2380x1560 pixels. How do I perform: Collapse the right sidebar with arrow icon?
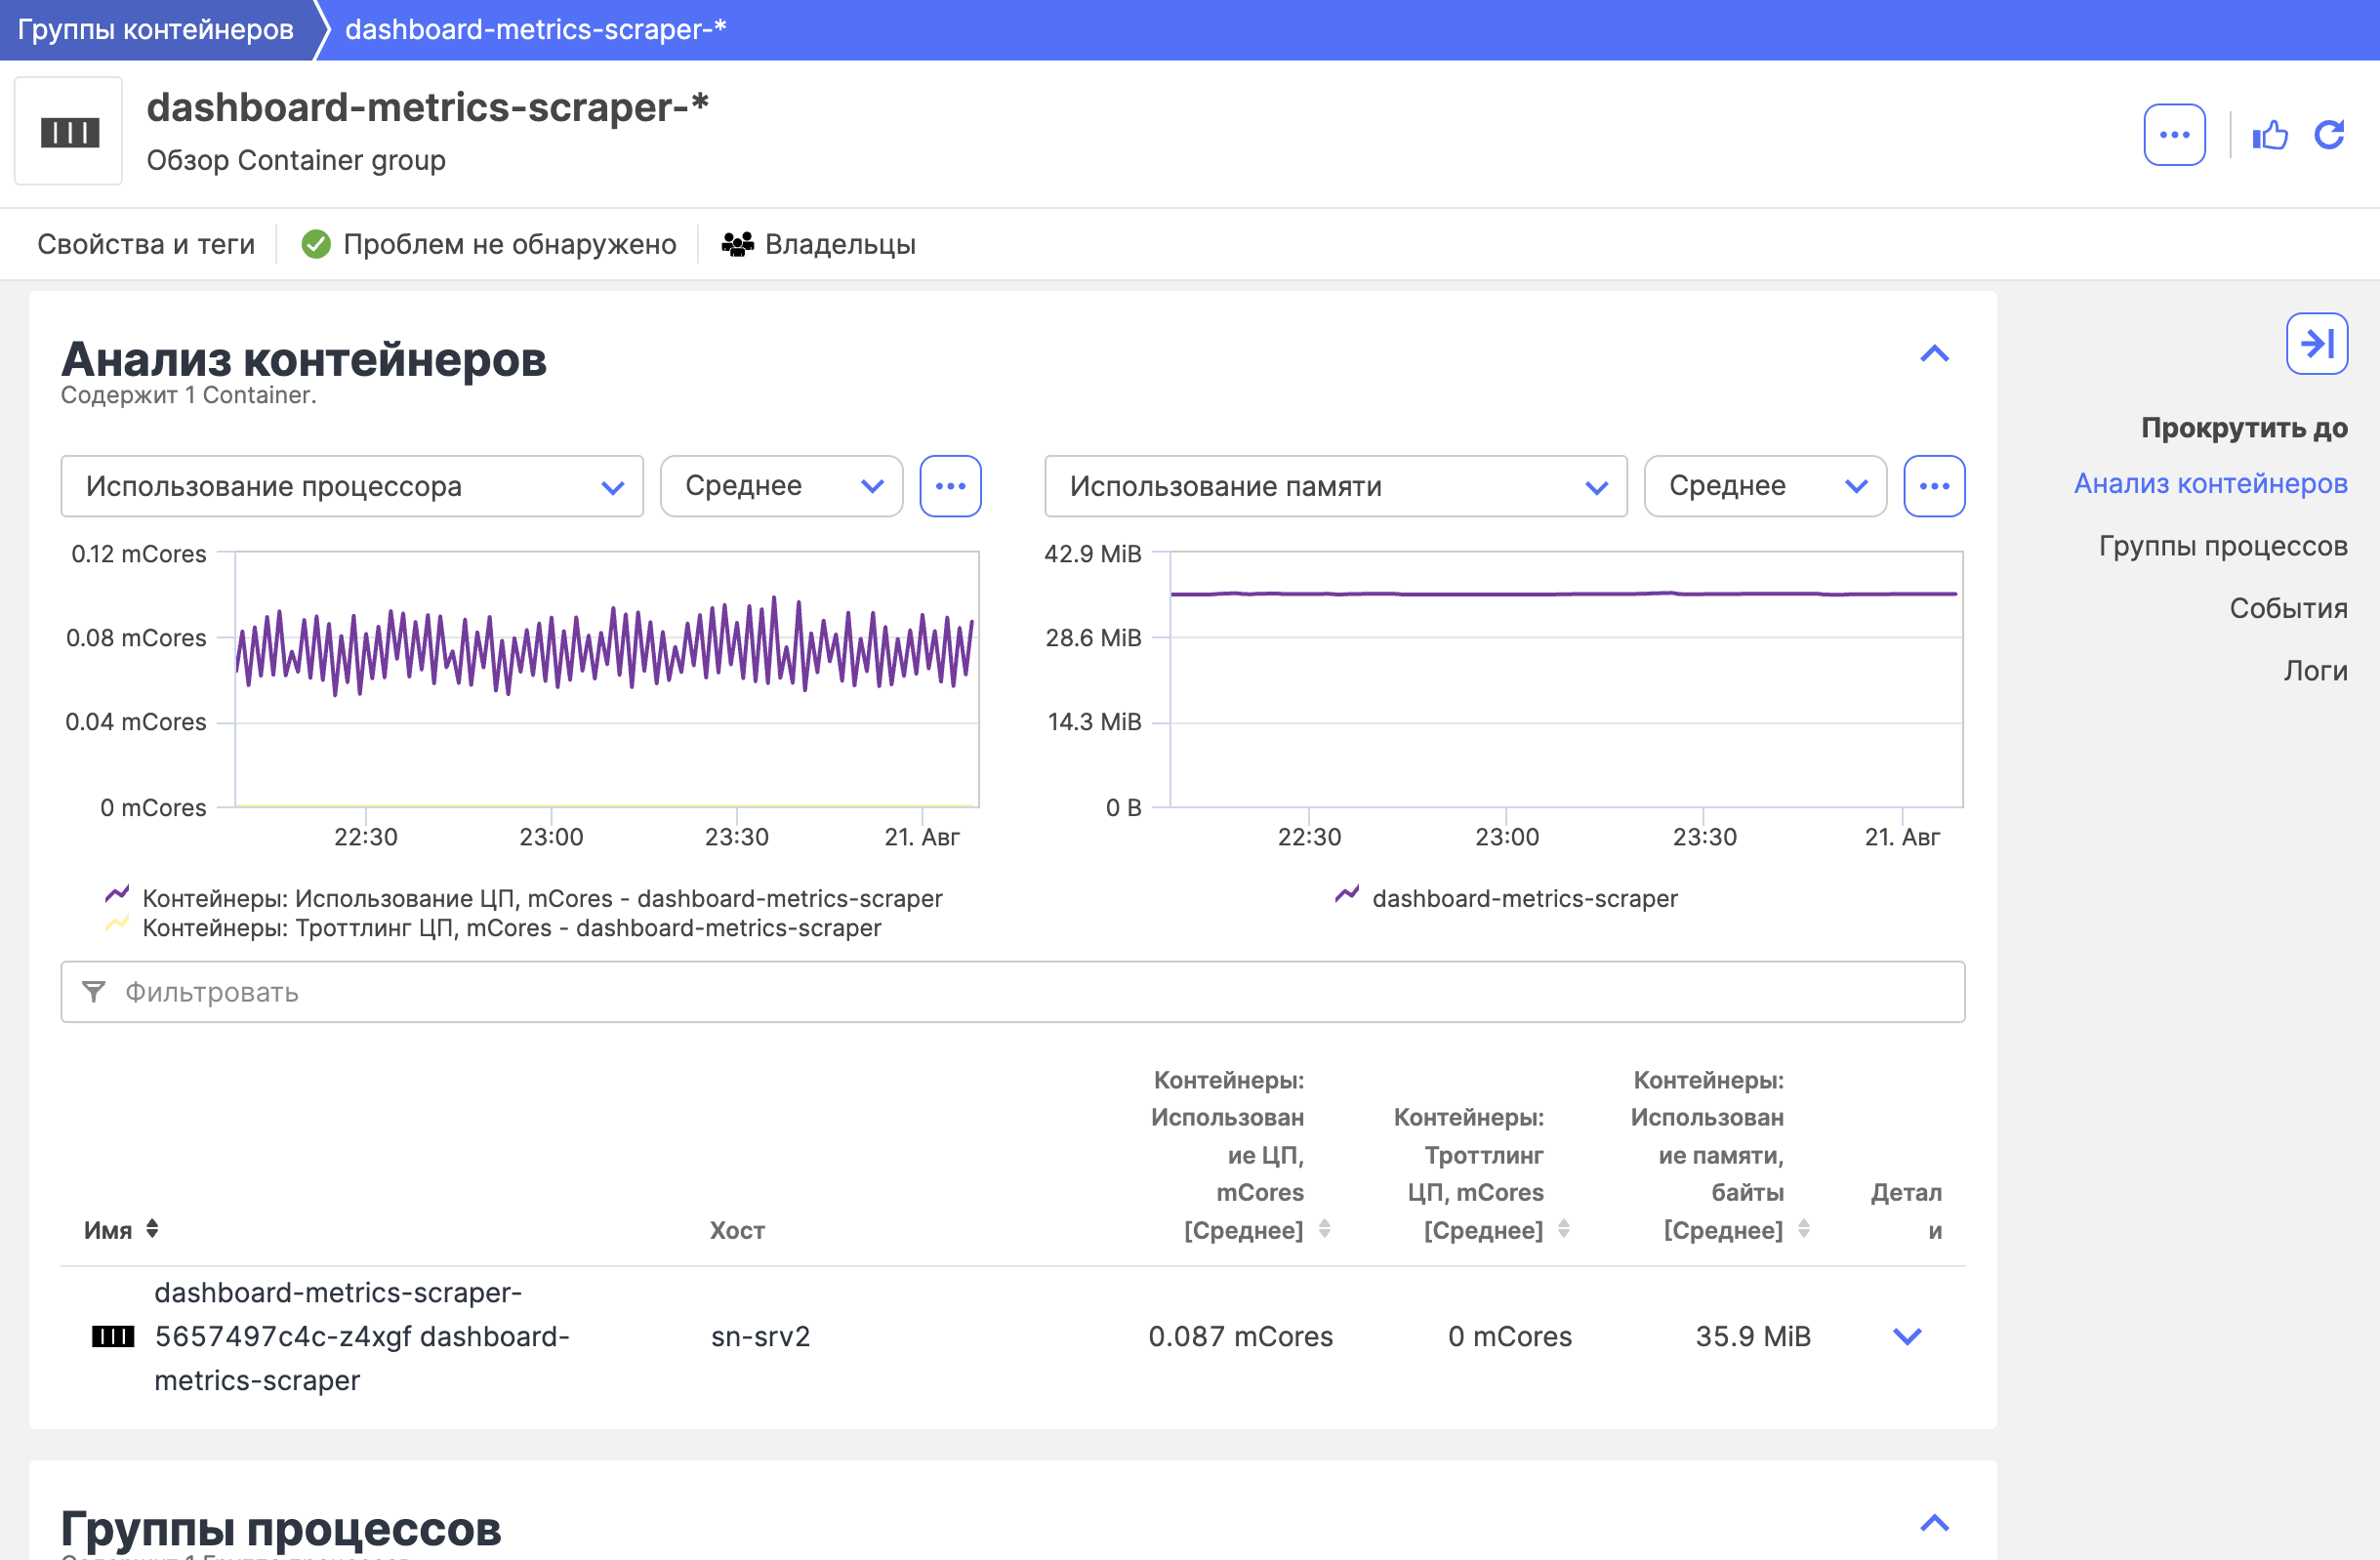[2316, 344]
